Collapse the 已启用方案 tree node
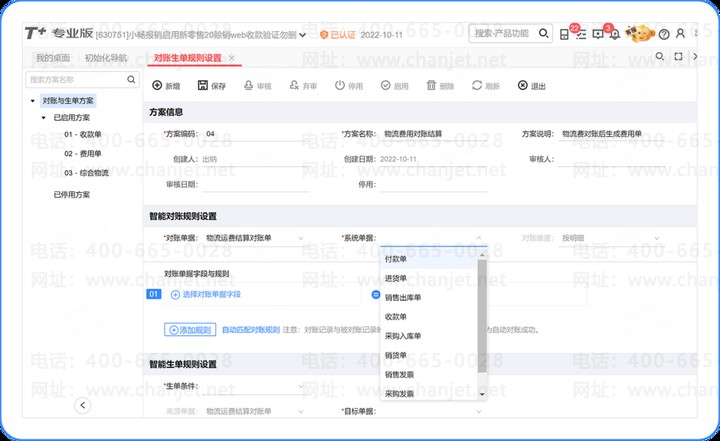 tap(44, 118)
